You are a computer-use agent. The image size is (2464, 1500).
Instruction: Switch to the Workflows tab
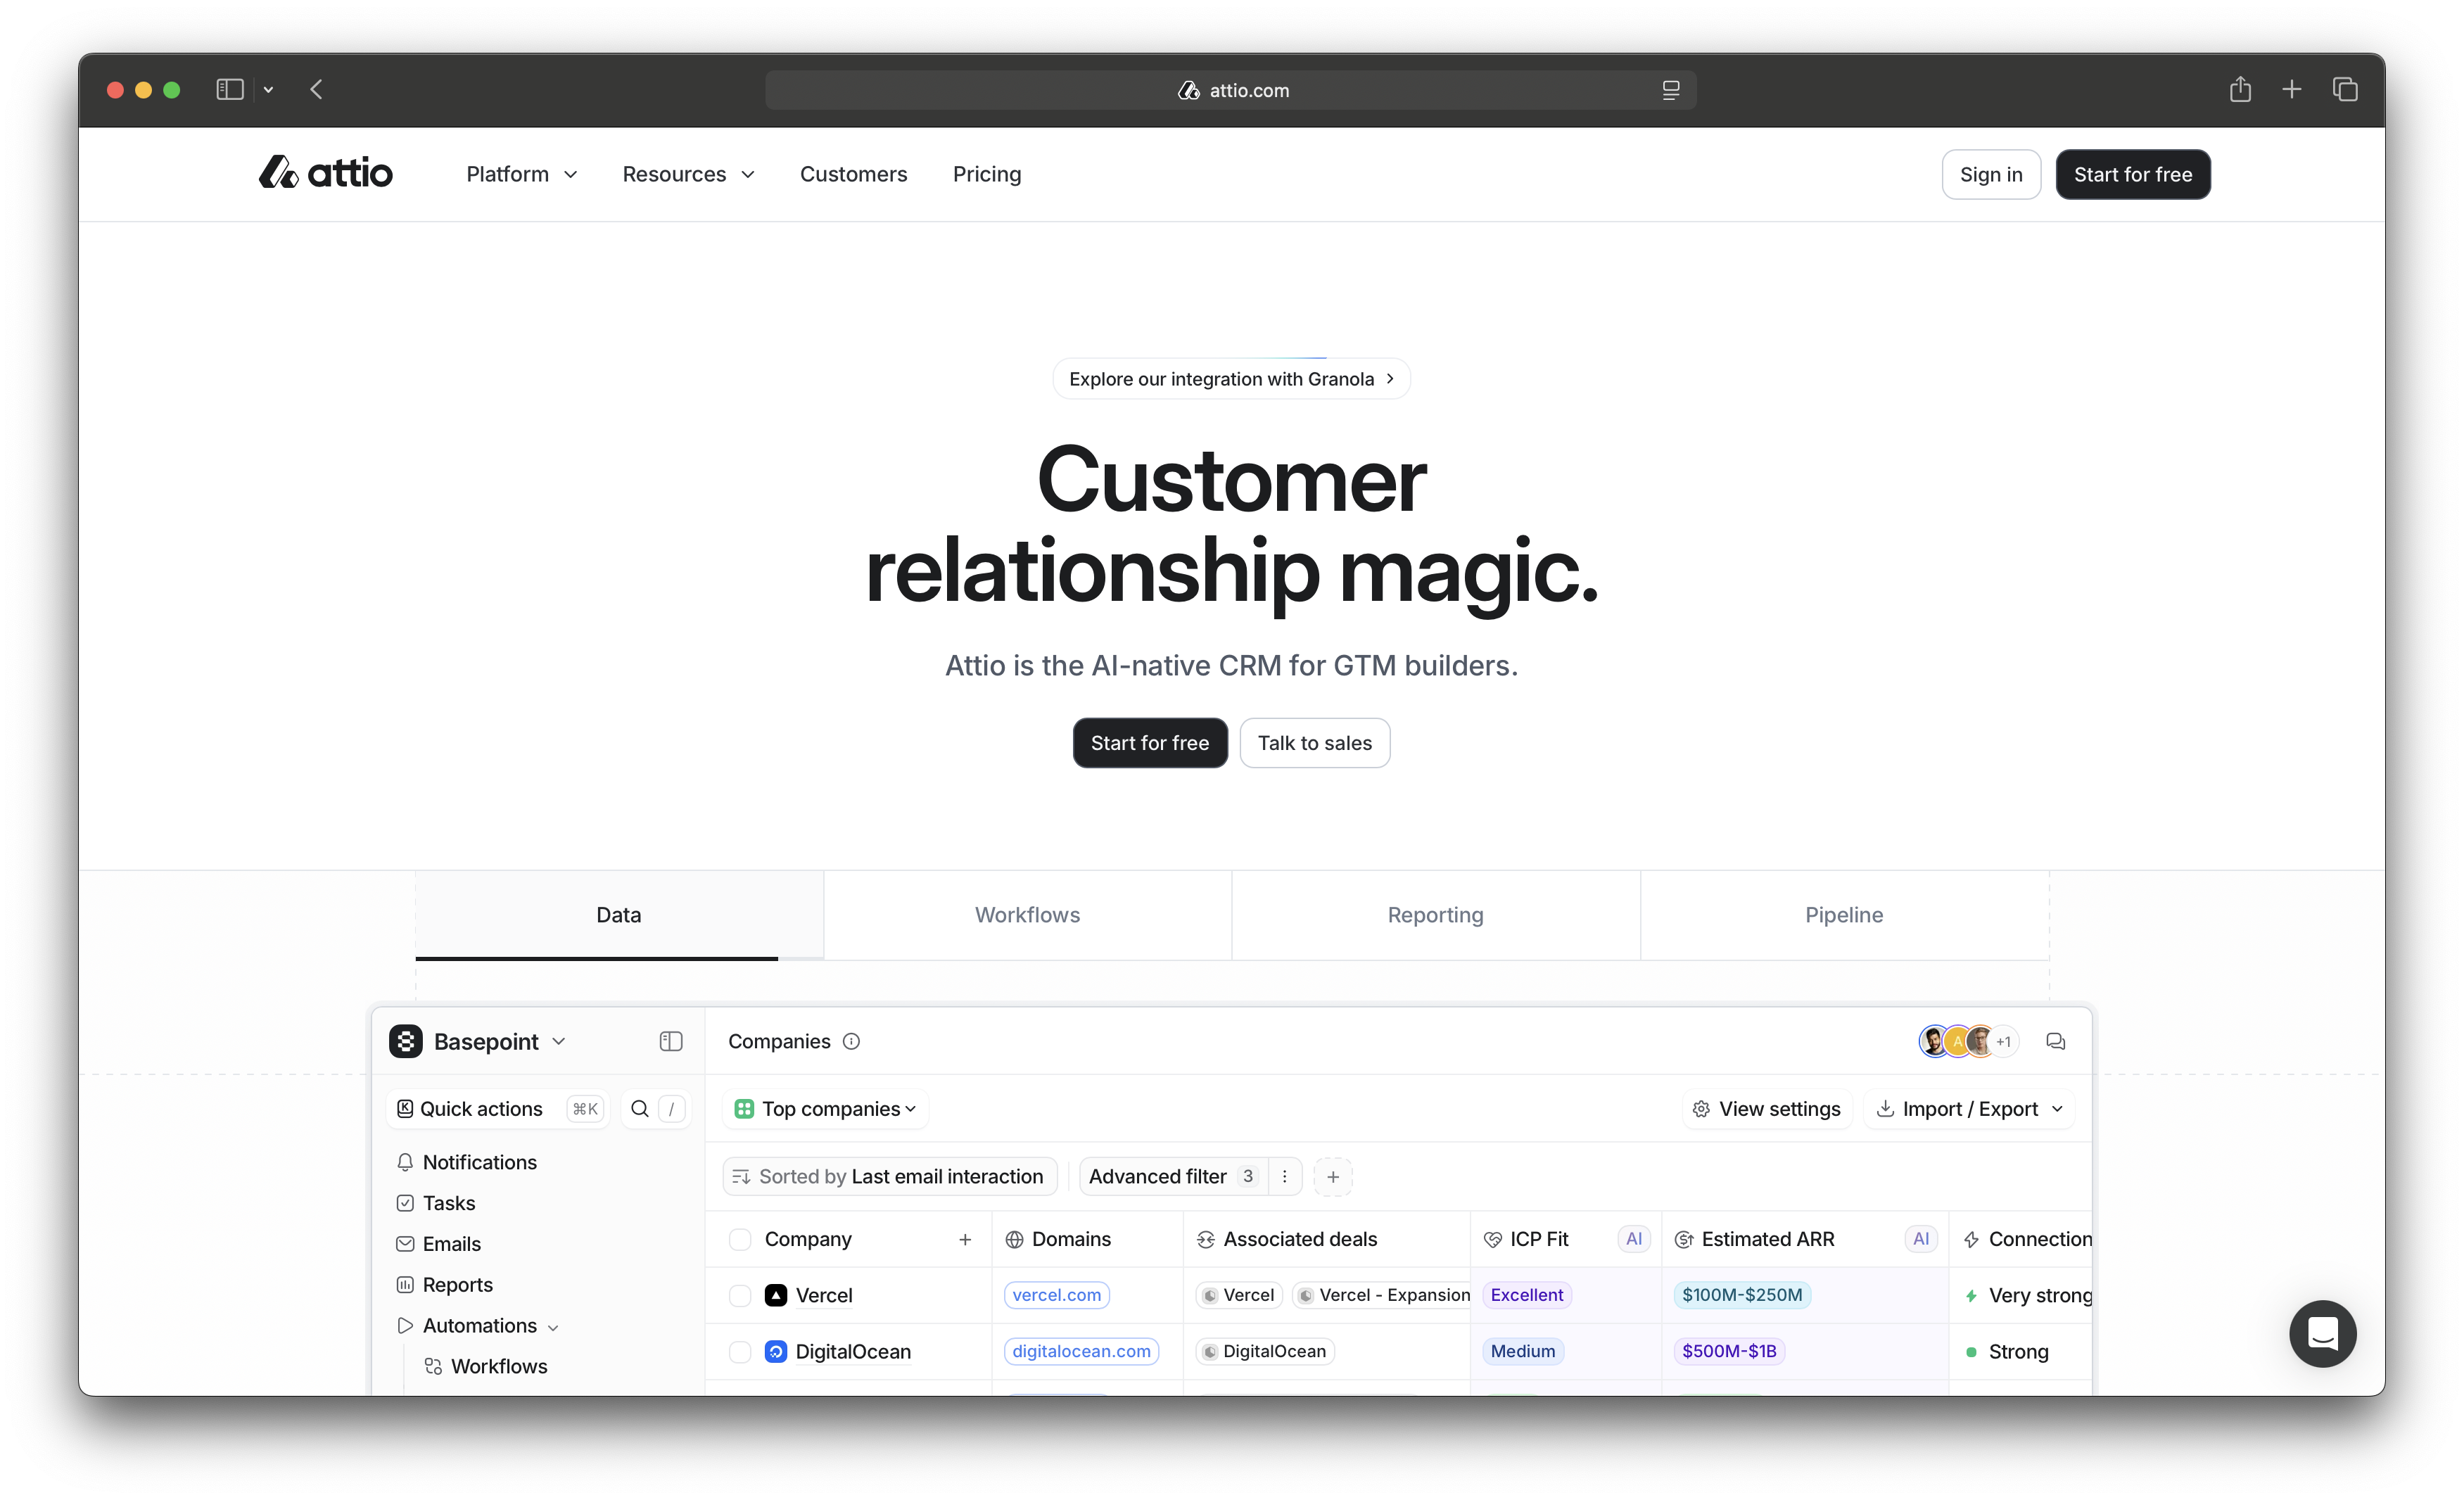click(x=1027, y=914)
